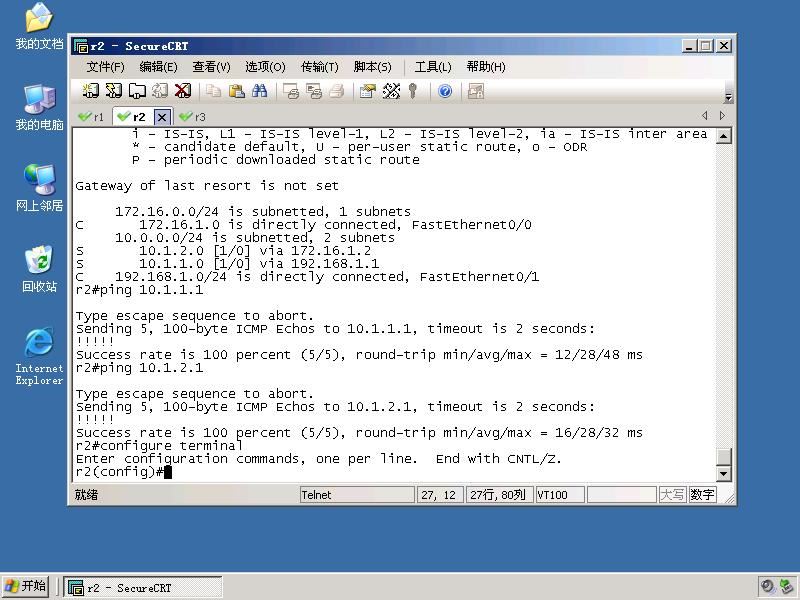Click the tab scroll right arrow
Image resolution: width=800 pixels, height=600 pixels.
[722, 116]
